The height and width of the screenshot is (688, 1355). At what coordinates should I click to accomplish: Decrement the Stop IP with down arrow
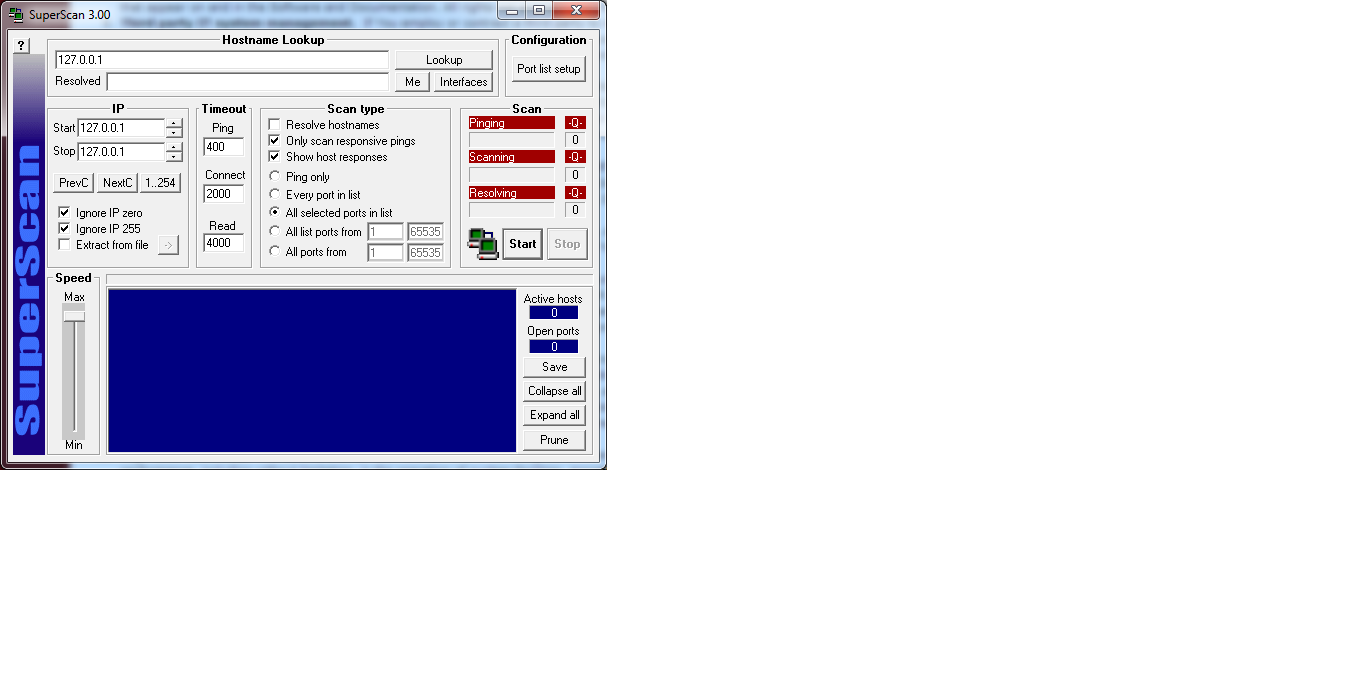click(174, 157)
